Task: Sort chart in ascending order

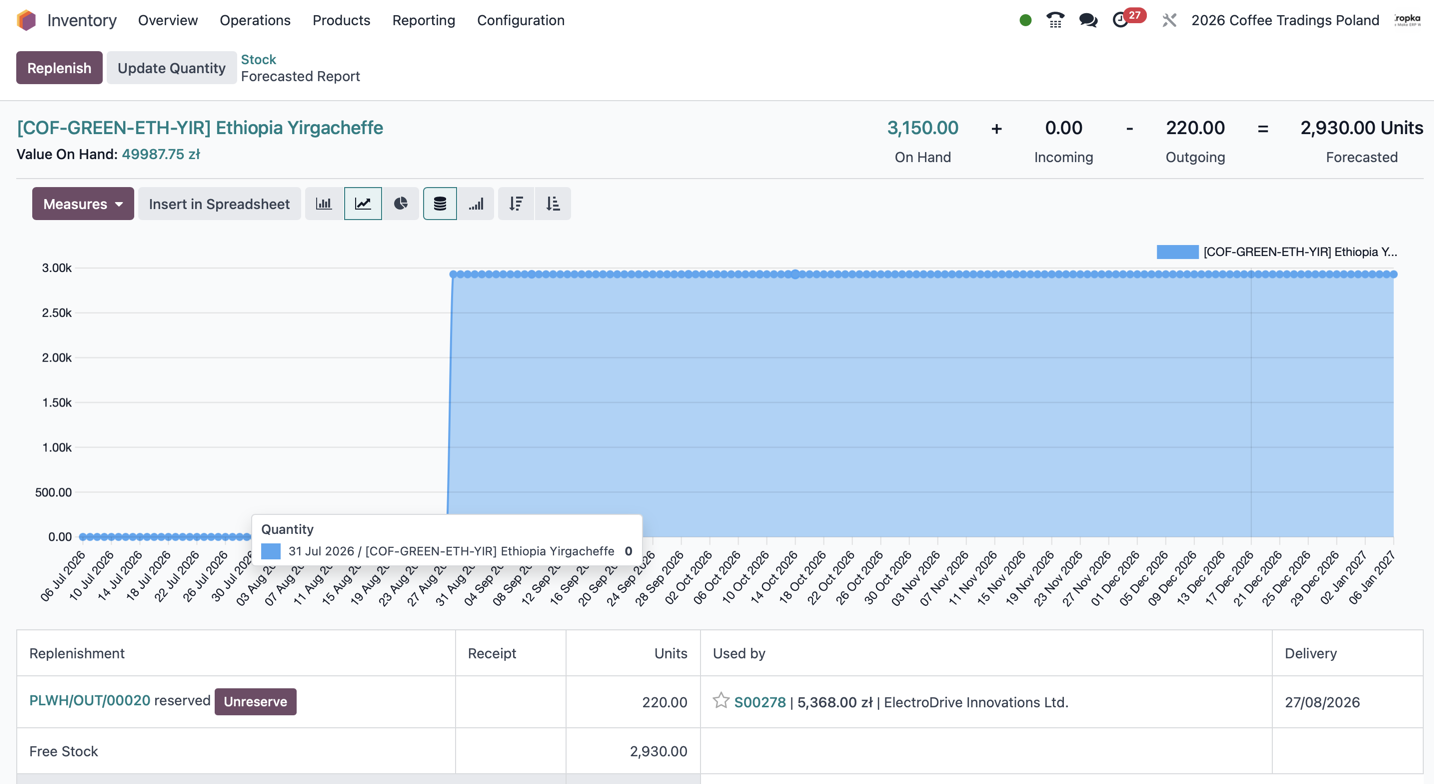Action: (553, 204)
